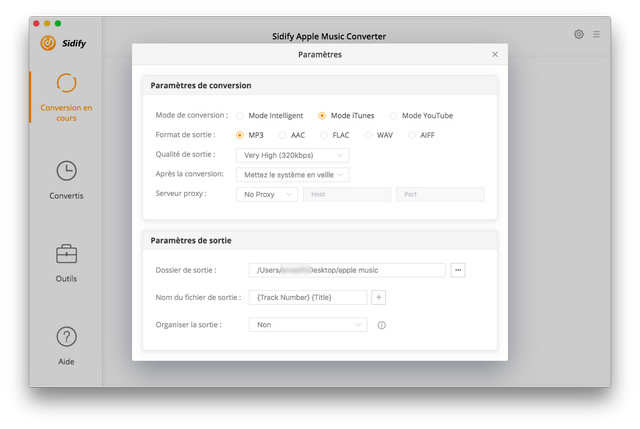The height and width of the screenshot is (429, 640).
Task: Open the No Proxy server dropdown
Action: point(266,194)
